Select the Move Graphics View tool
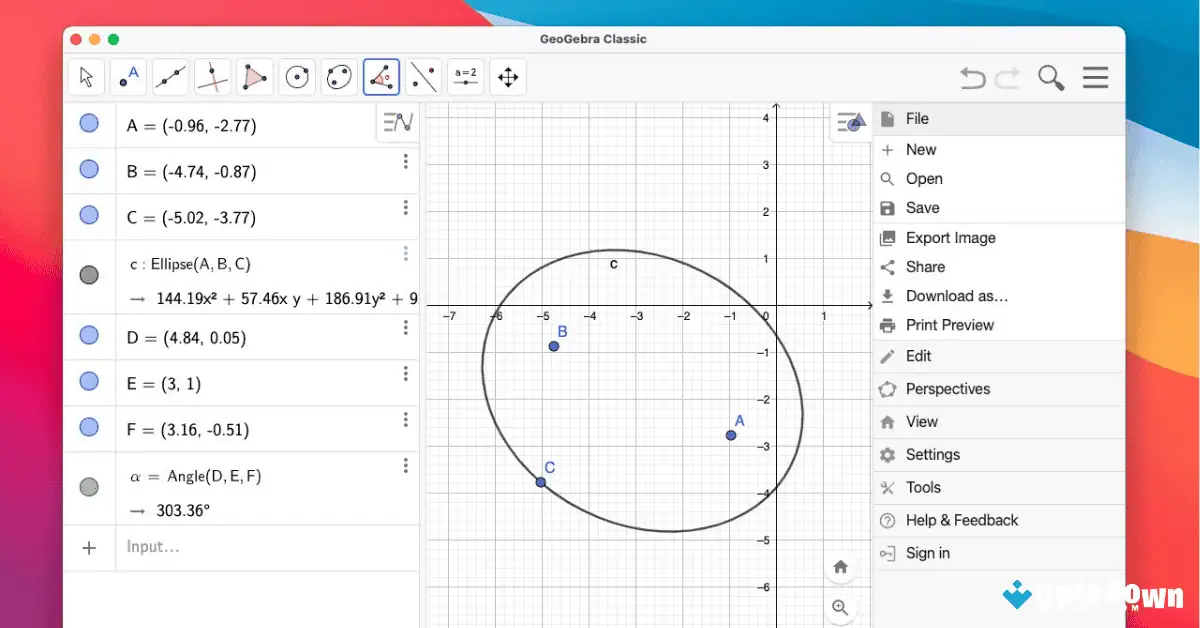This screenshot has height=628, width=1200. click(508, 76)
